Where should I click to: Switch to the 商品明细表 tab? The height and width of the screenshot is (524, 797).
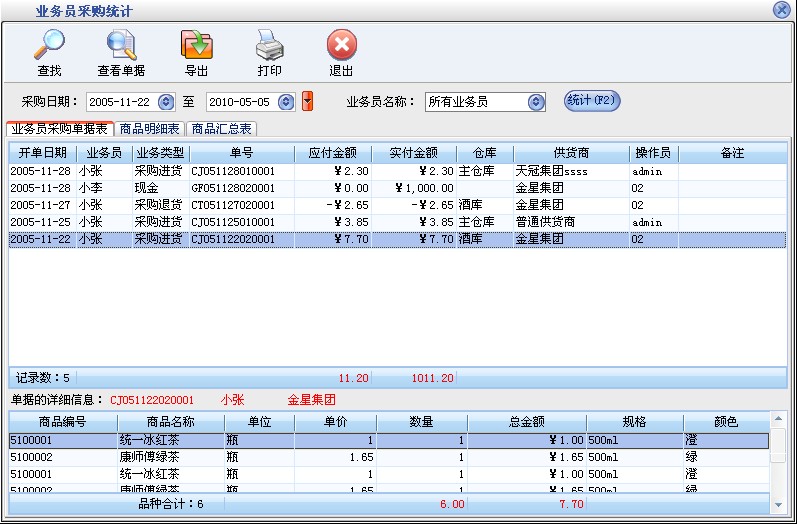click(150, 129)
